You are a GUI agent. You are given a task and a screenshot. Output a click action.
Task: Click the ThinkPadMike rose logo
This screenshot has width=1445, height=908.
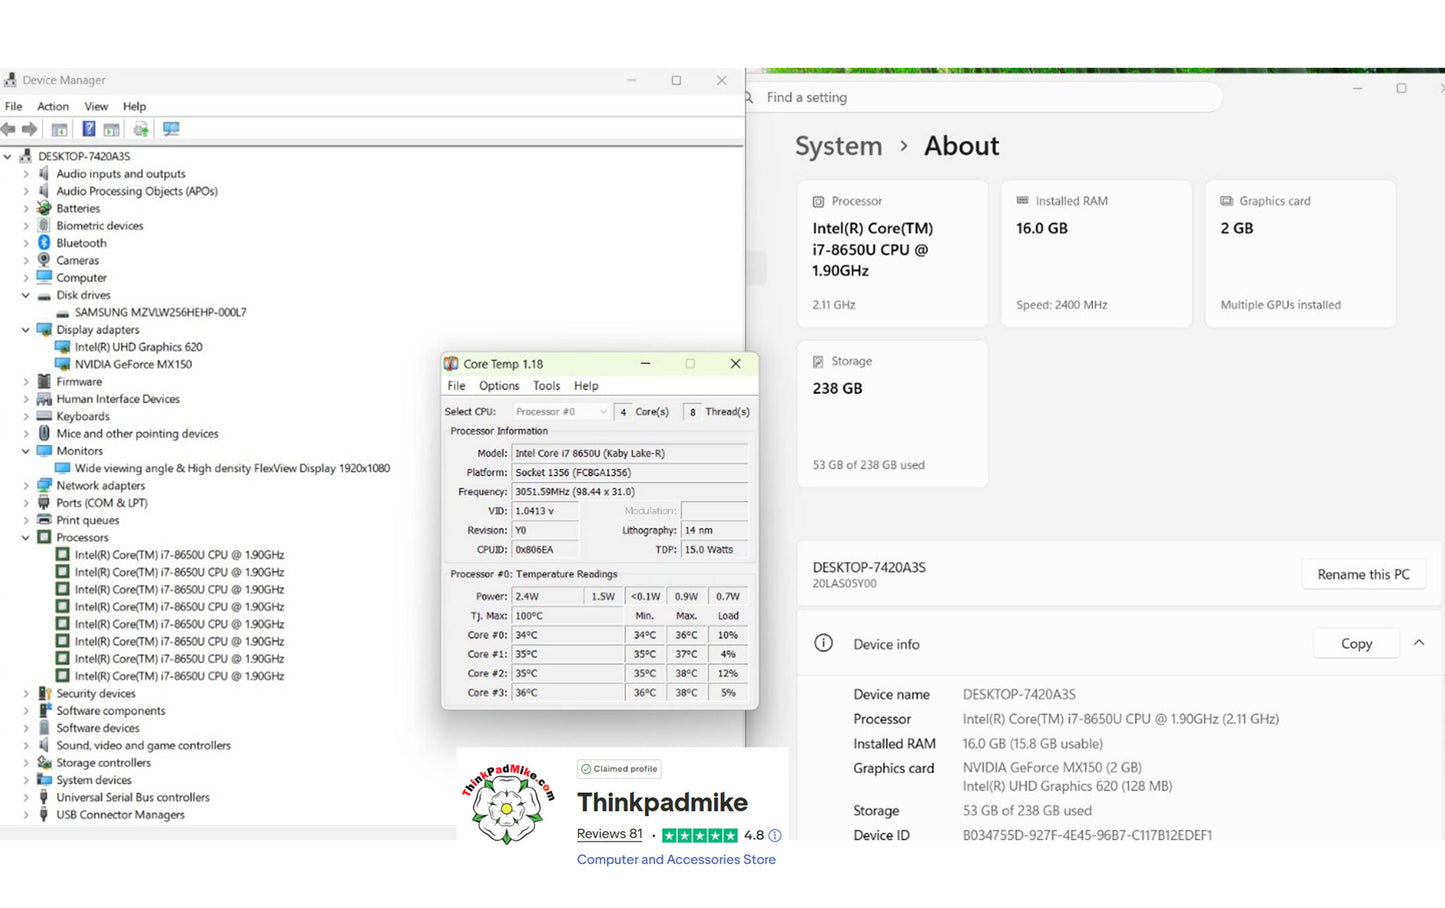coord(507,804)
